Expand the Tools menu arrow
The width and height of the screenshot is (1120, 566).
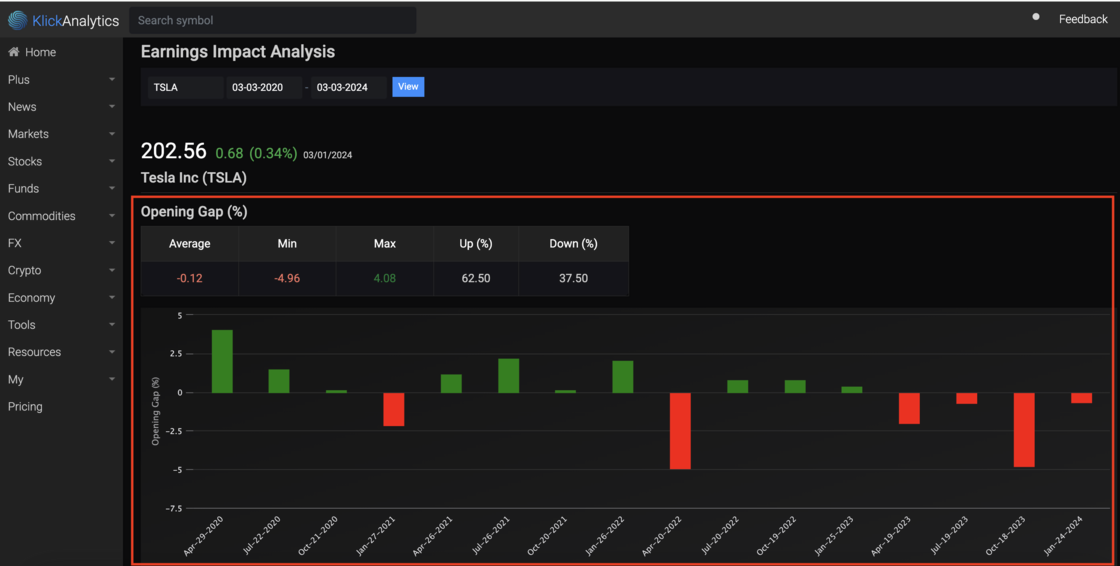(112, 324)
